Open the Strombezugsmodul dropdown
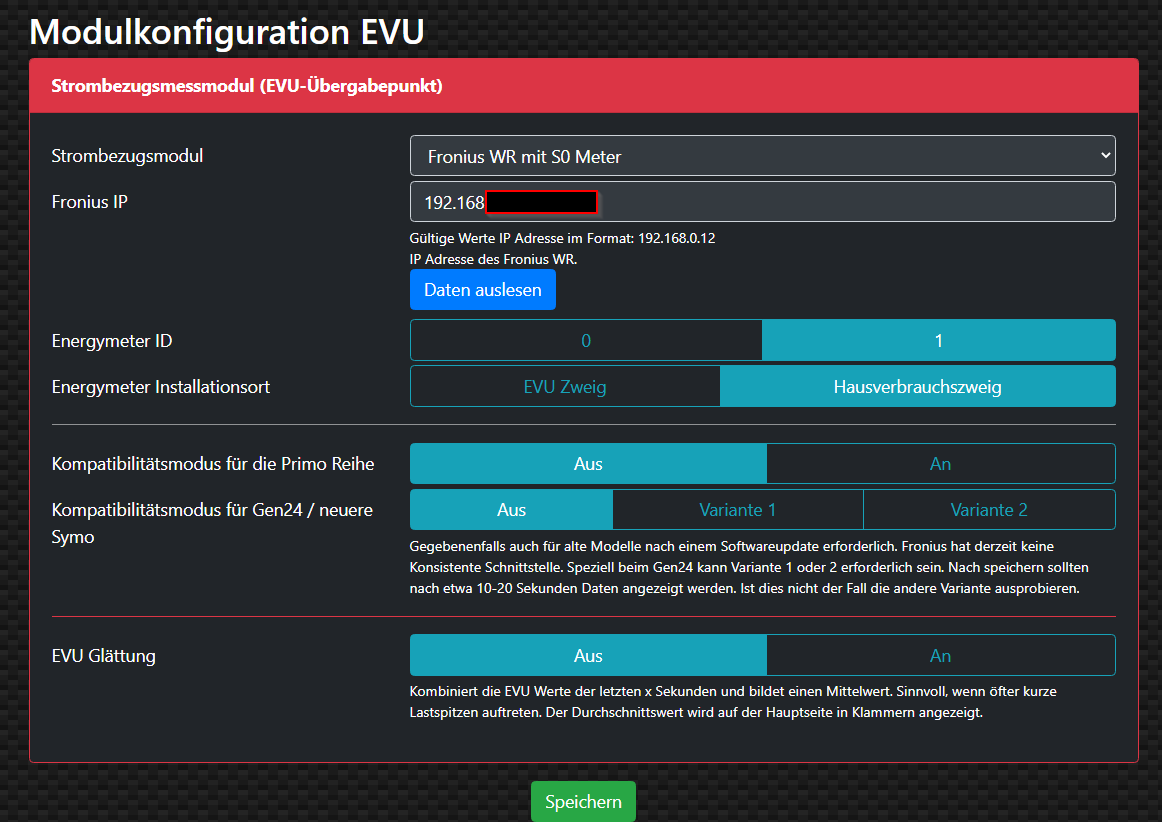 click(762, 156)
